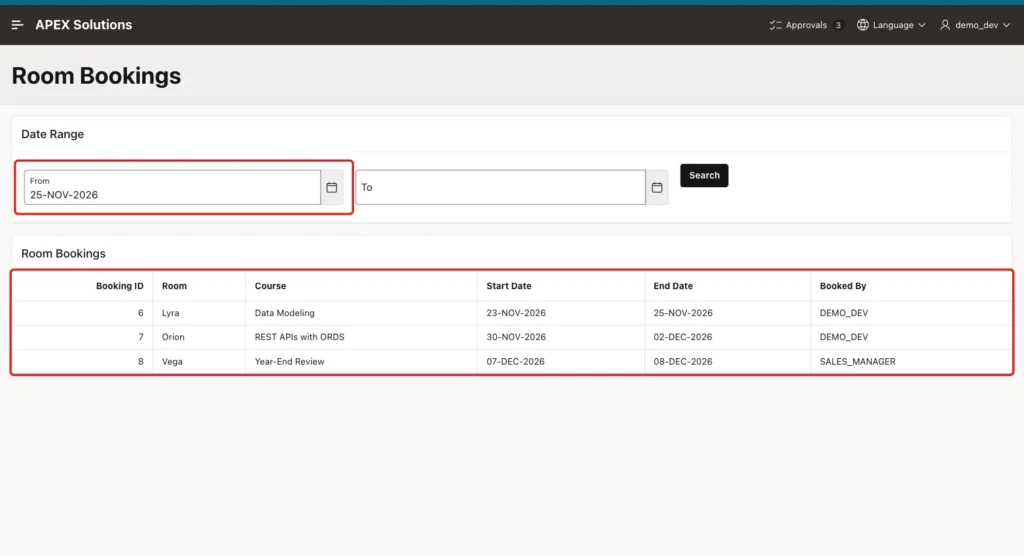Click the Room Bookings page heading
Viewport: 1024px width, 556px height.
(x=96, y=76)
